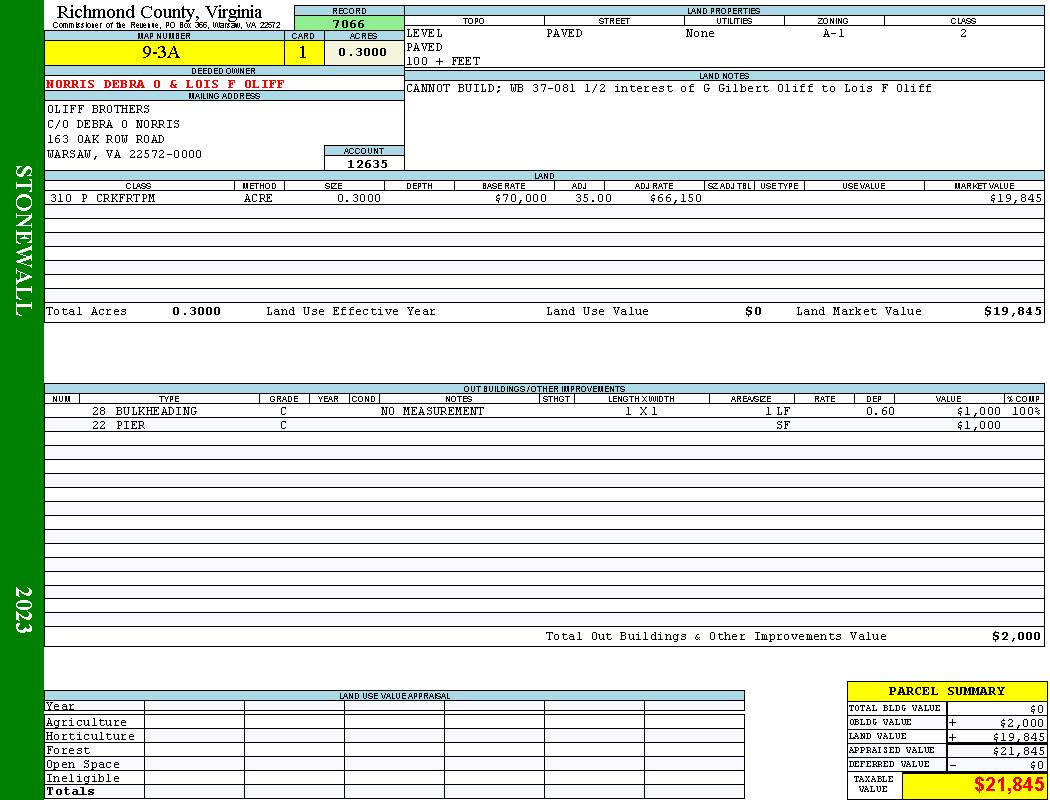The height and width of the screenshot is (800, 1050).
Task: Click the 100% complete cell
Action: [1026, 411]
